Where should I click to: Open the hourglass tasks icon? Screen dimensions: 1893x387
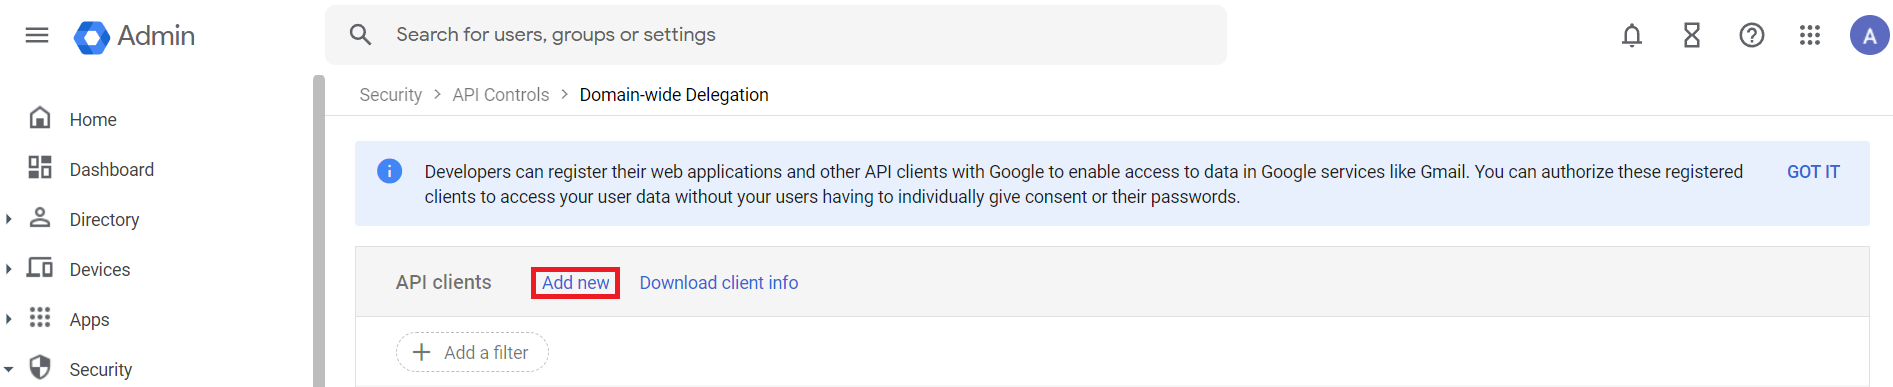(x=1692, y=35)
